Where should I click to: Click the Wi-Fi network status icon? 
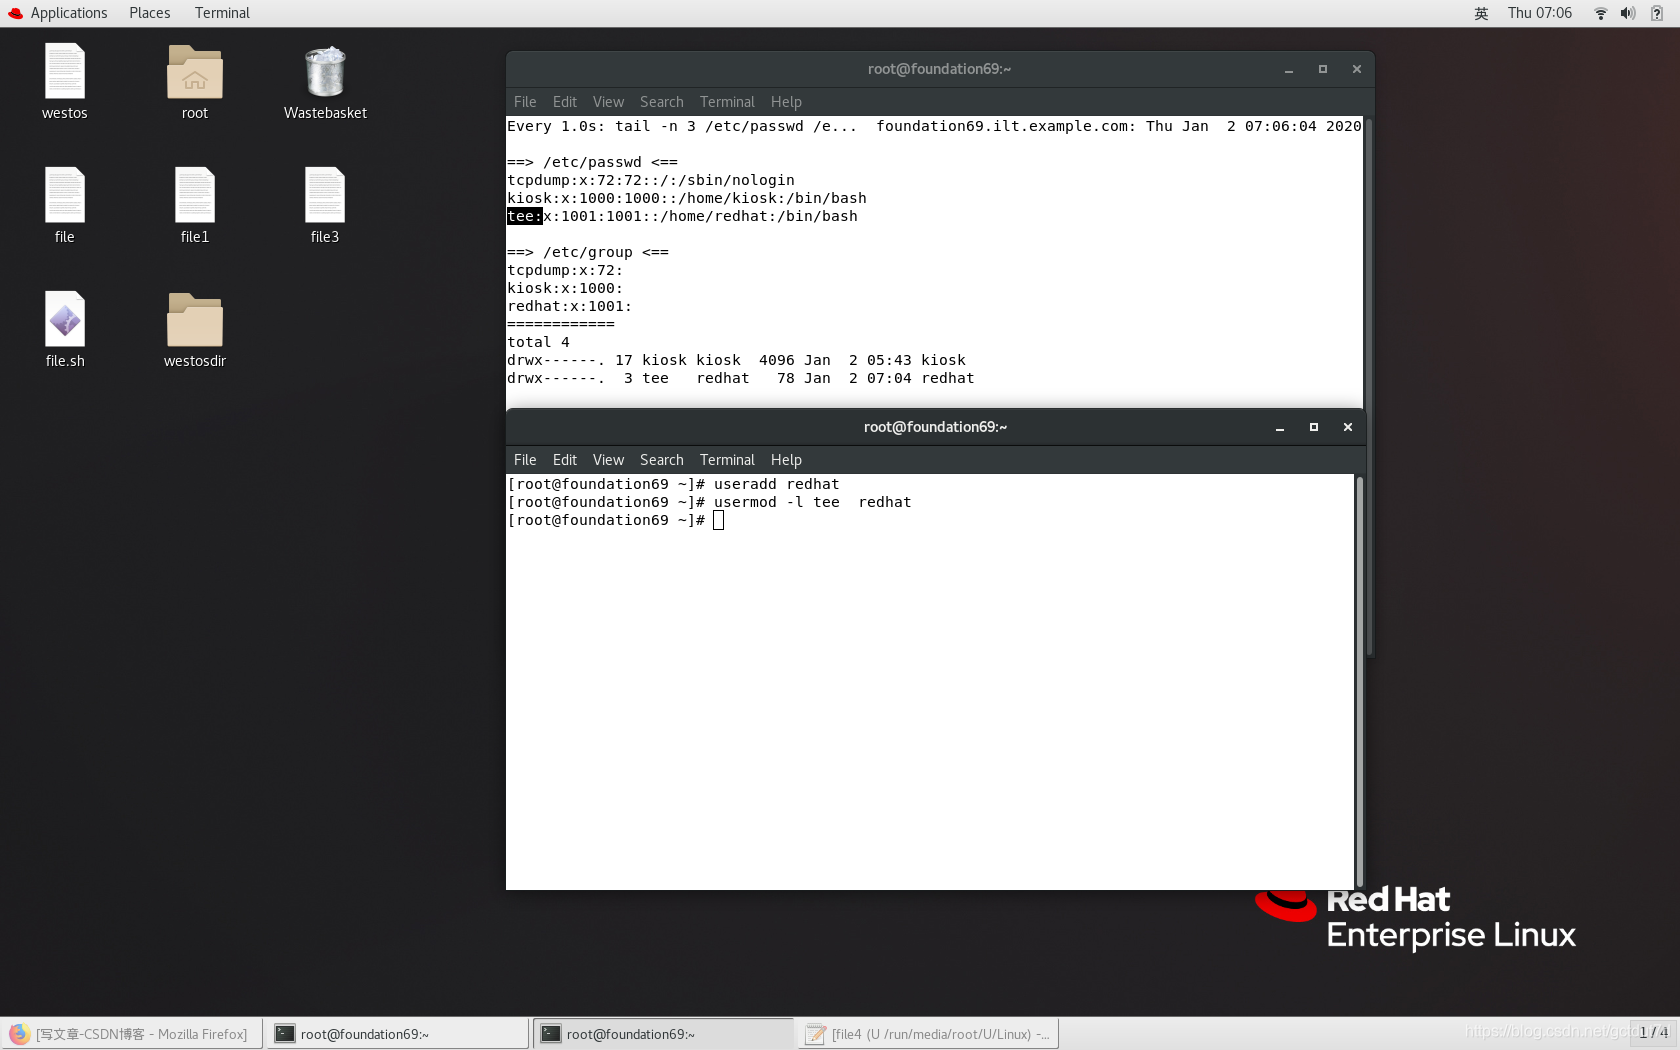coord(1600,13)
